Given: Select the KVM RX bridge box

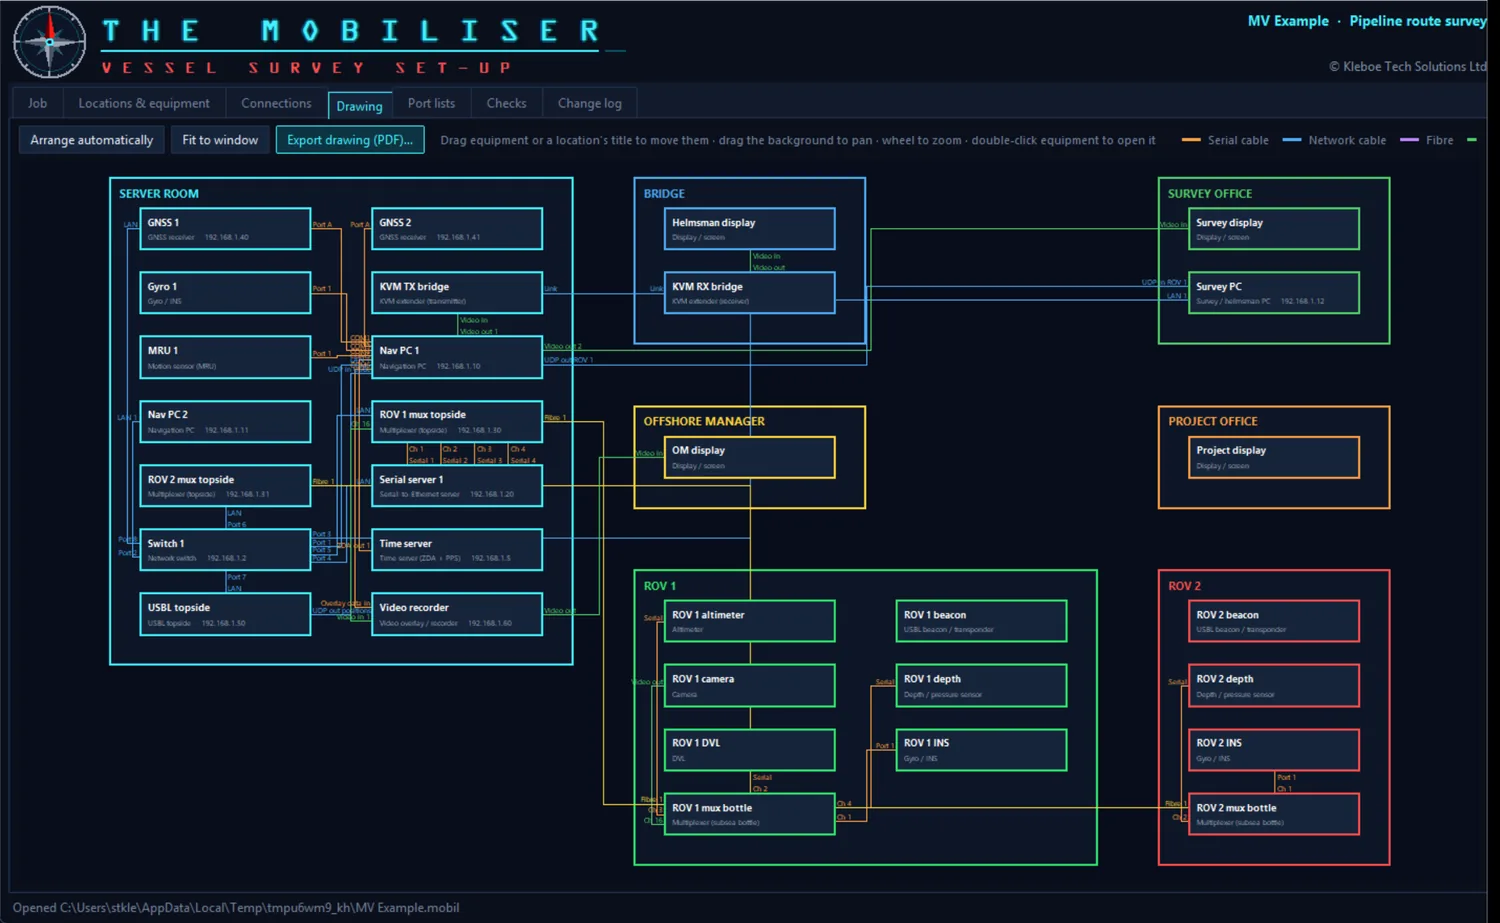Looking at the screenshot, I should click(750, 293).
